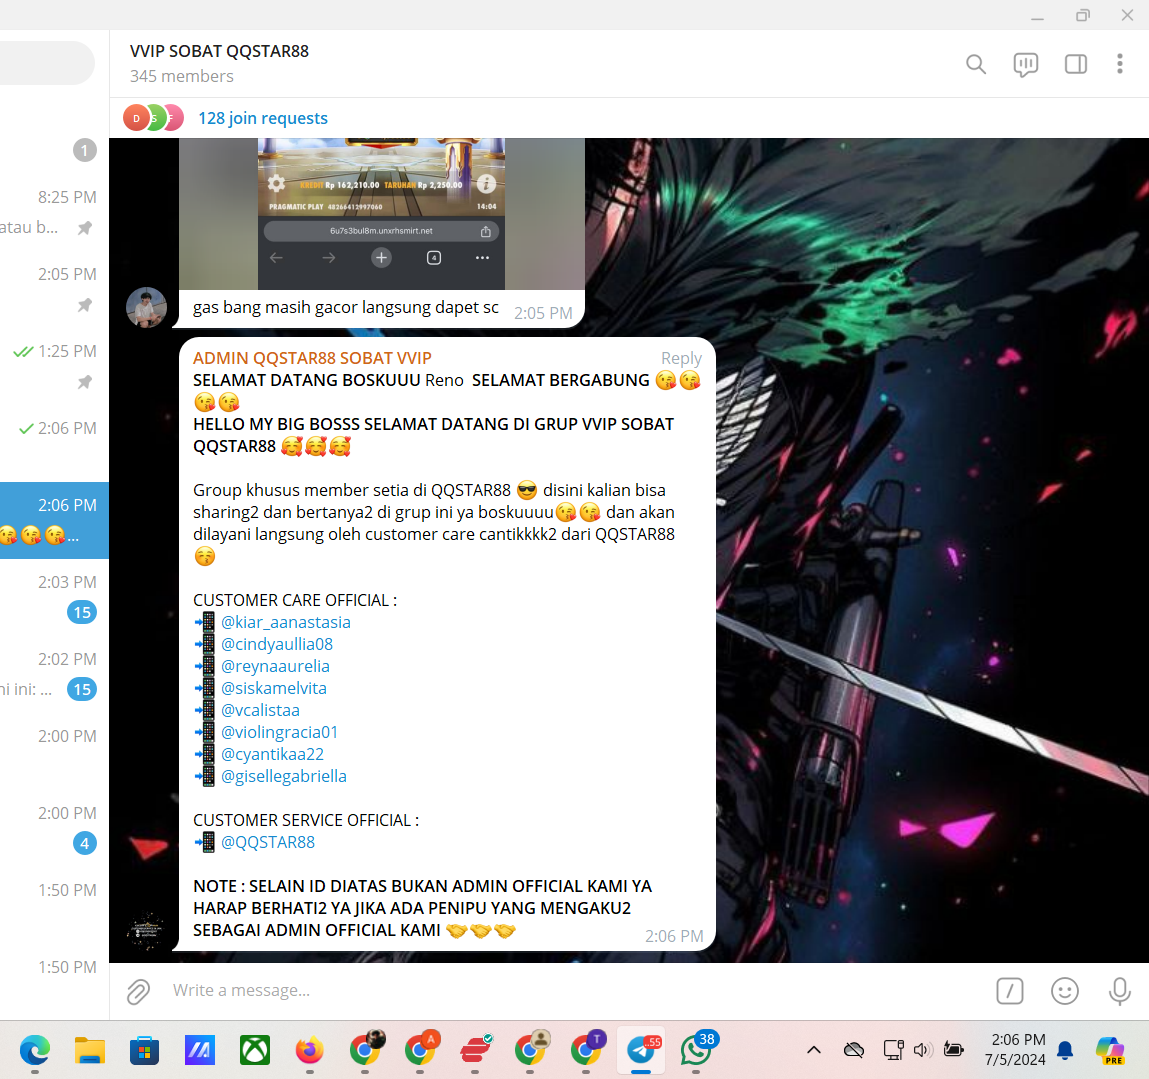Open the three-dot more options menu
1149x1079 pixels.
tap(1119, 64)
